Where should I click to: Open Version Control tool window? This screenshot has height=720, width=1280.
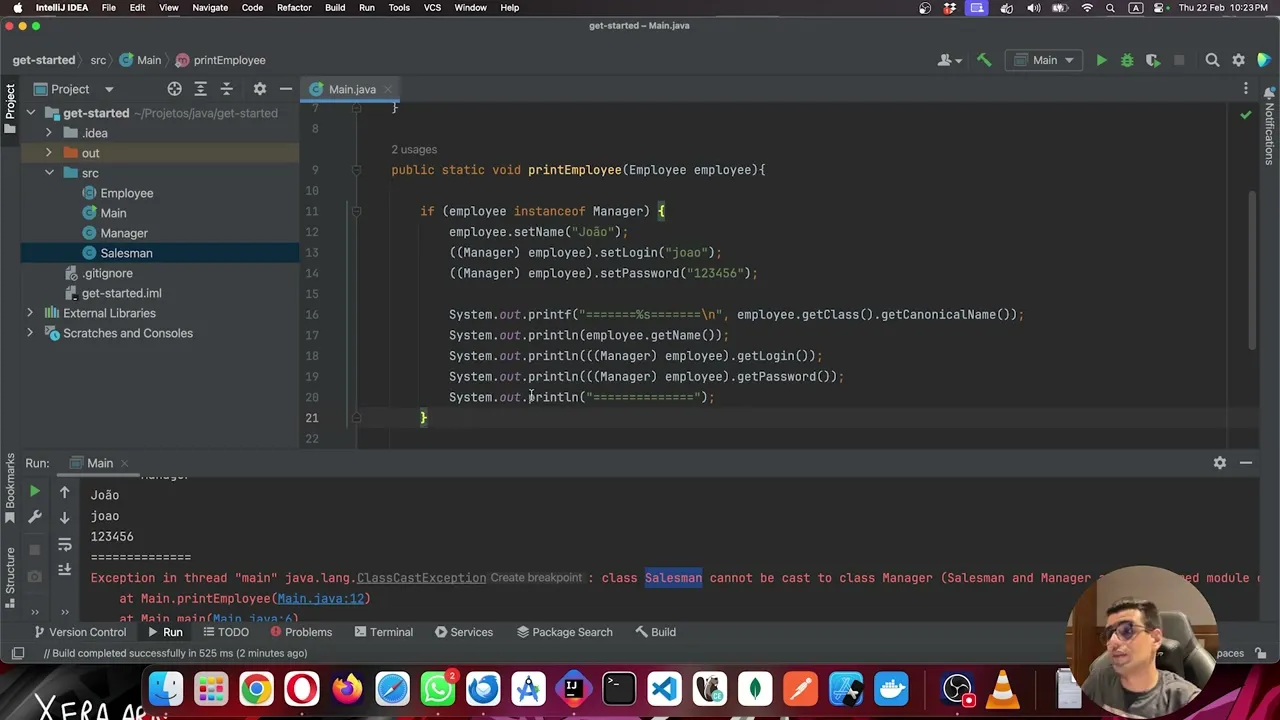(x=79, y=632)
